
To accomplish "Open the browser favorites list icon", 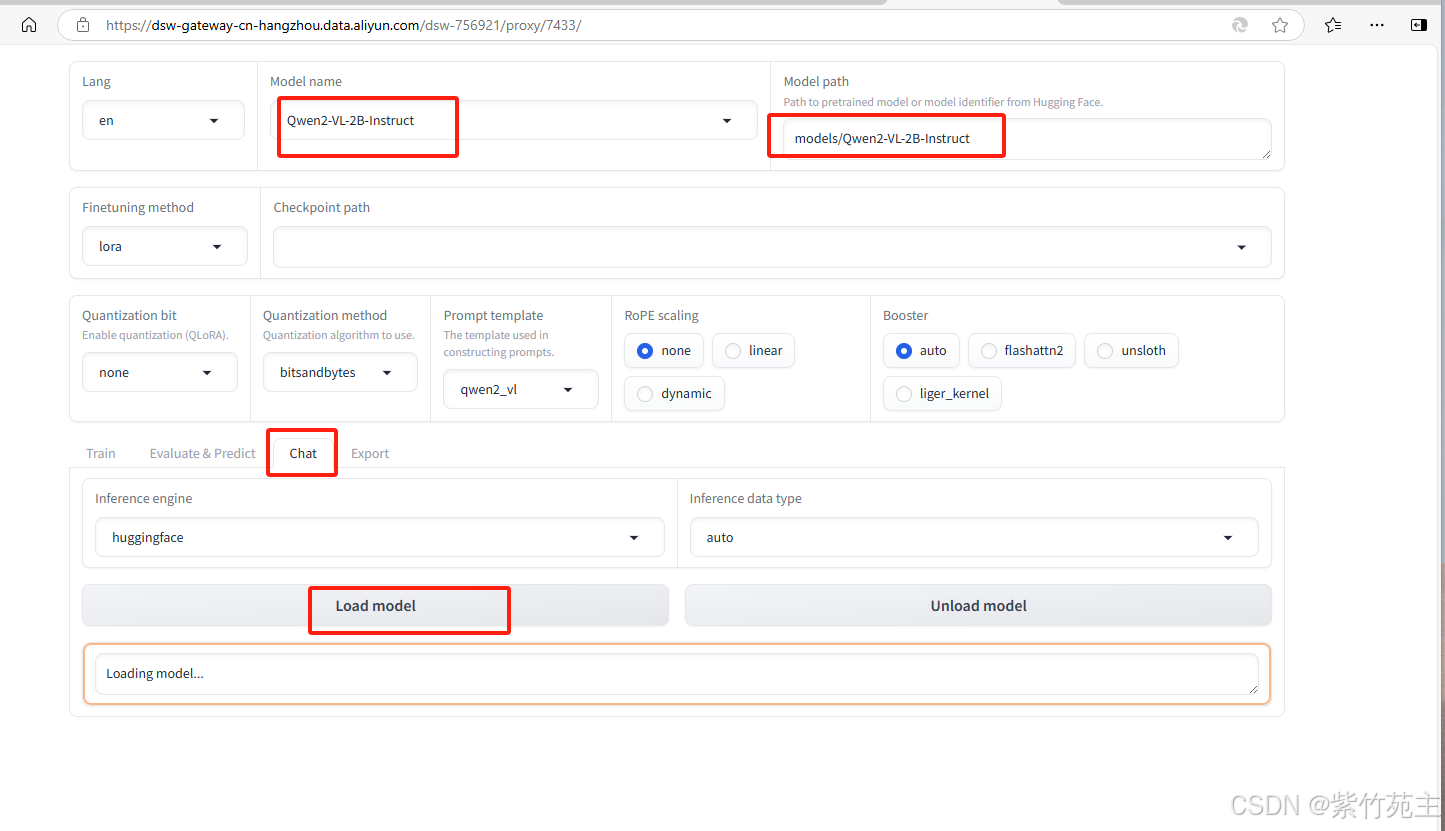I will 1333,25.
